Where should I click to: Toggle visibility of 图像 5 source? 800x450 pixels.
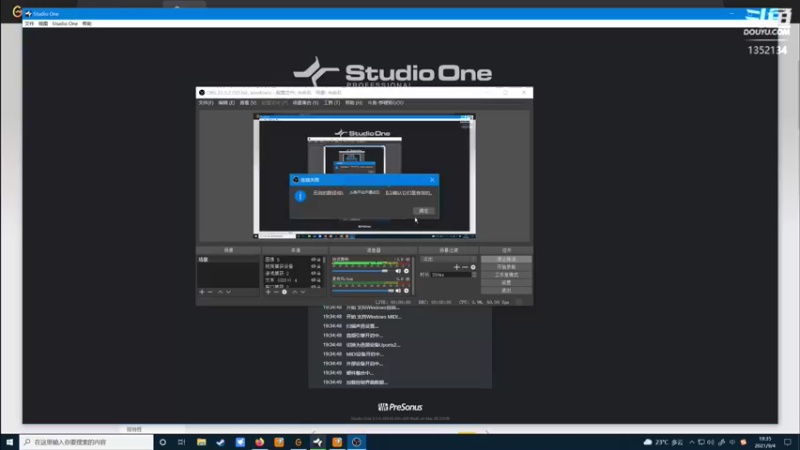[x=313, y=260]
